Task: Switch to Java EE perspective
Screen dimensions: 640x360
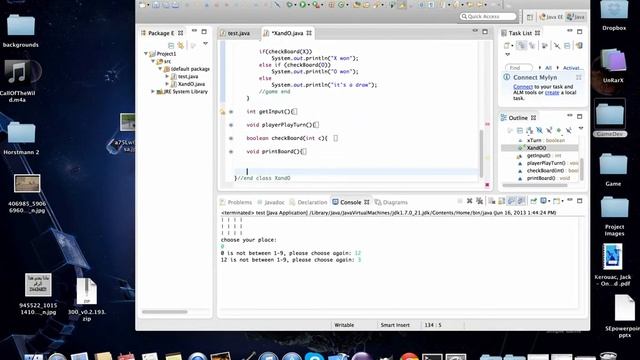Action: click(551, 17)
